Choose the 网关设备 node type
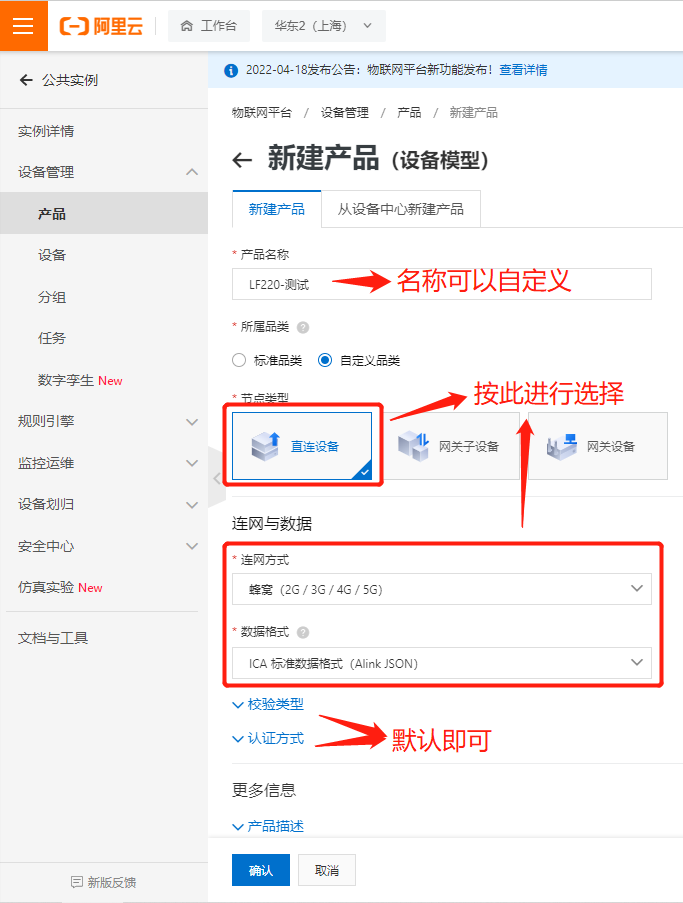The width and height of the screenshot is (683, 903). 598,446
